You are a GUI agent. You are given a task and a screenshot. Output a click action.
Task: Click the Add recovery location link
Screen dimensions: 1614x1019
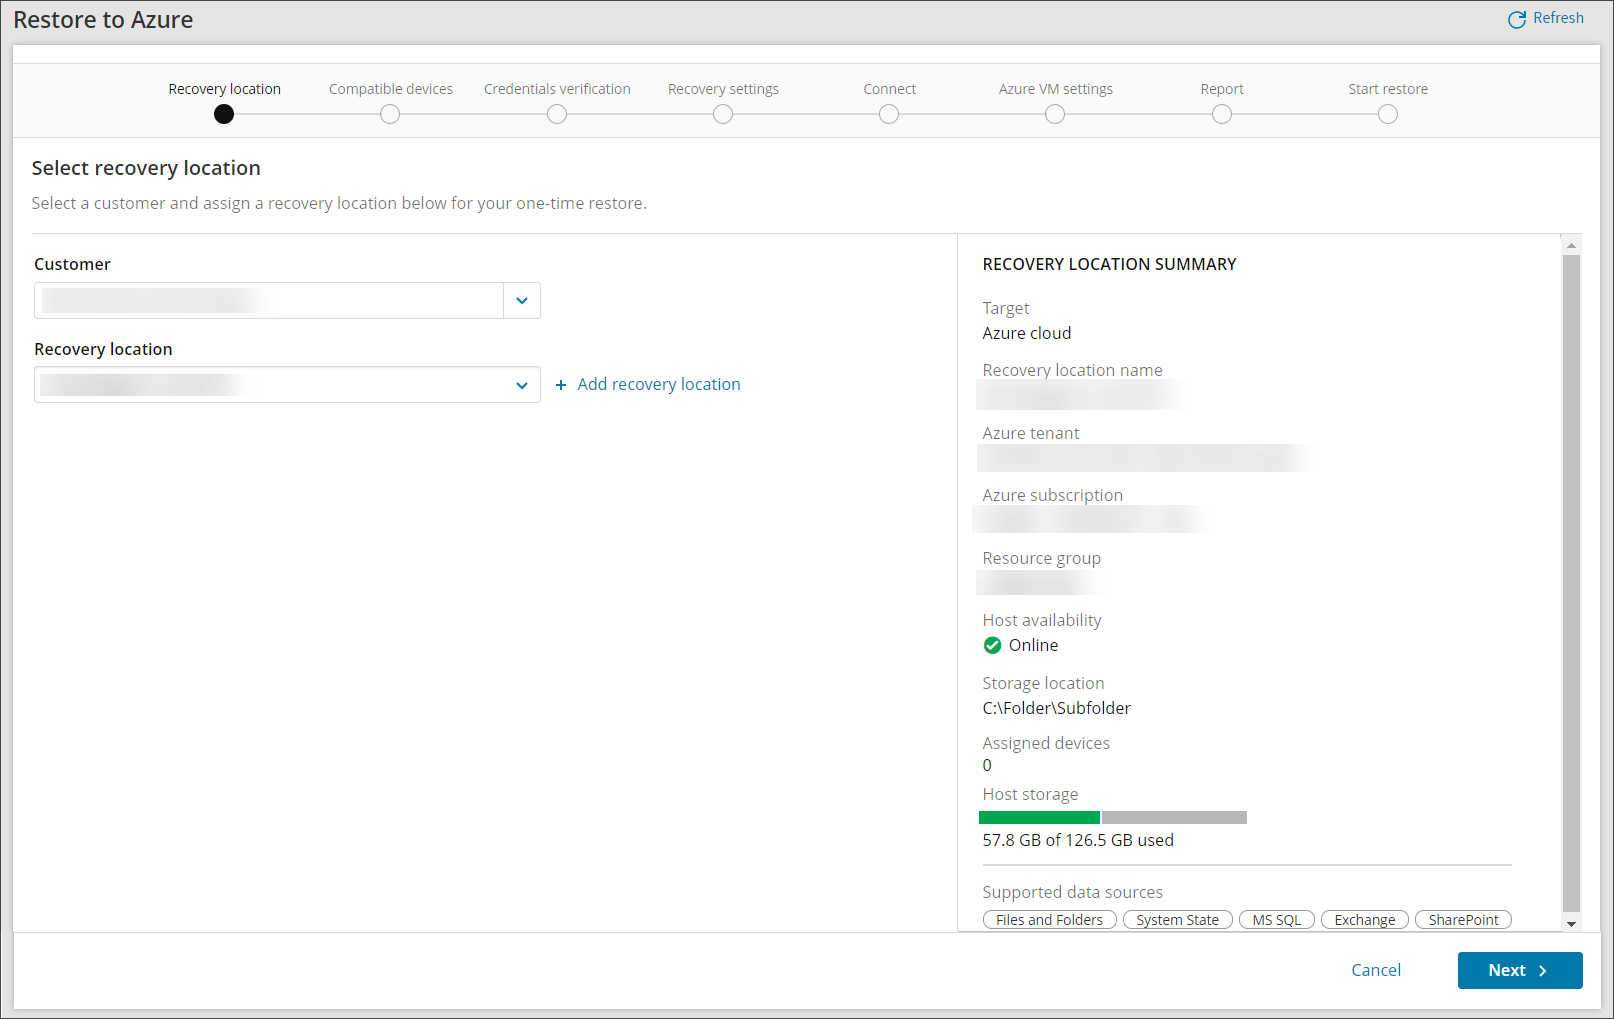[658, 384]
